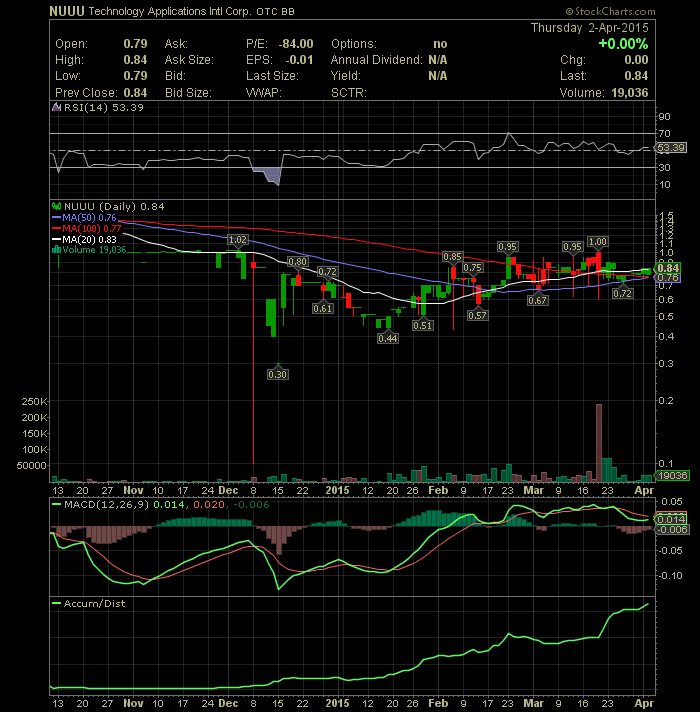Click the green 0.84 last price axis tag

click(668, 268)
